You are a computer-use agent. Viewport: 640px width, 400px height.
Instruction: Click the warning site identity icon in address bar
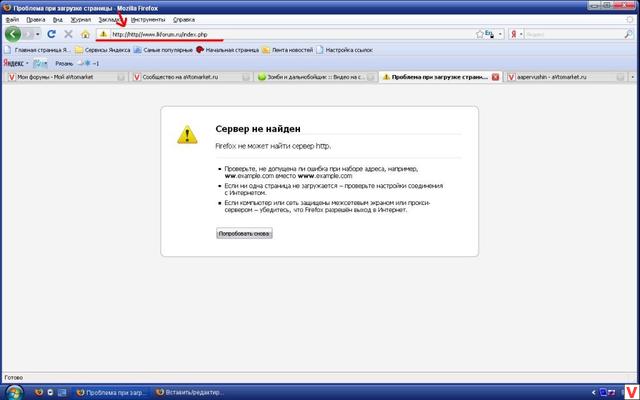[103, 34]
